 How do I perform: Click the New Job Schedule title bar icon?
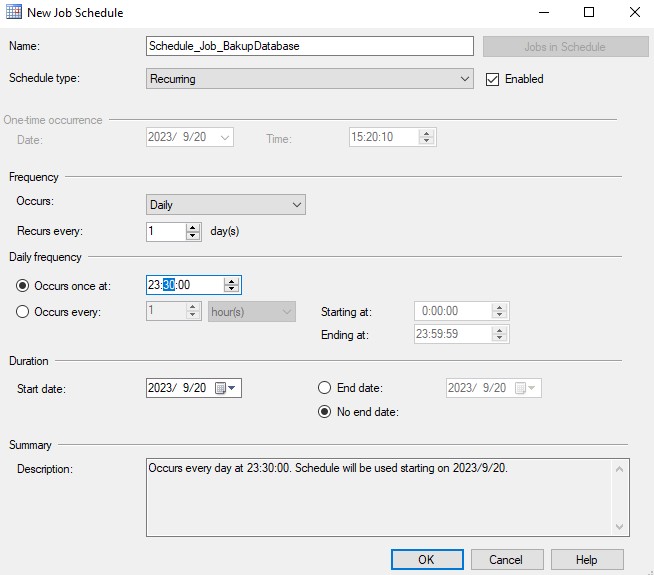pyautogui.click(x=14, y=12)
